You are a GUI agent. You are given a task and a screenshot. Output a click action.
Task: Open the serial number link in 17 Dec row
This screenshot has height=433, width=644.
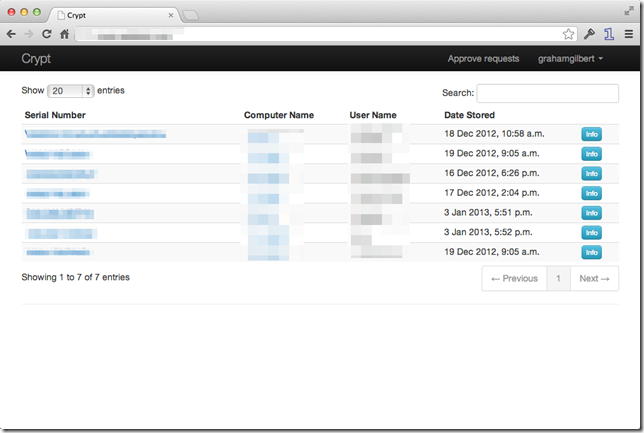pos(58,193)
